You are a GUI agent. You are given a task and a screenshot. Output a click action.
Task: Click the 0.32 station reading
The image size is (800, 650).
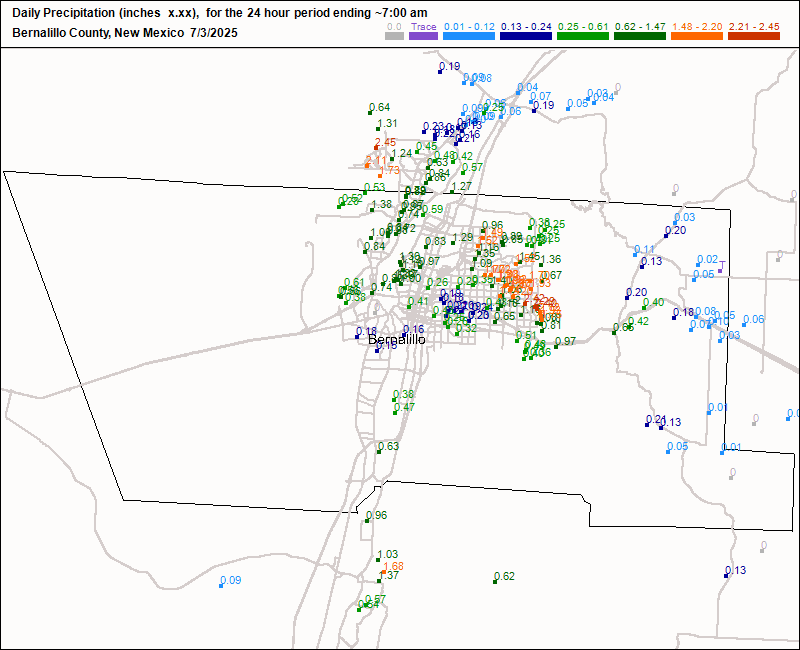click(466, 328)
